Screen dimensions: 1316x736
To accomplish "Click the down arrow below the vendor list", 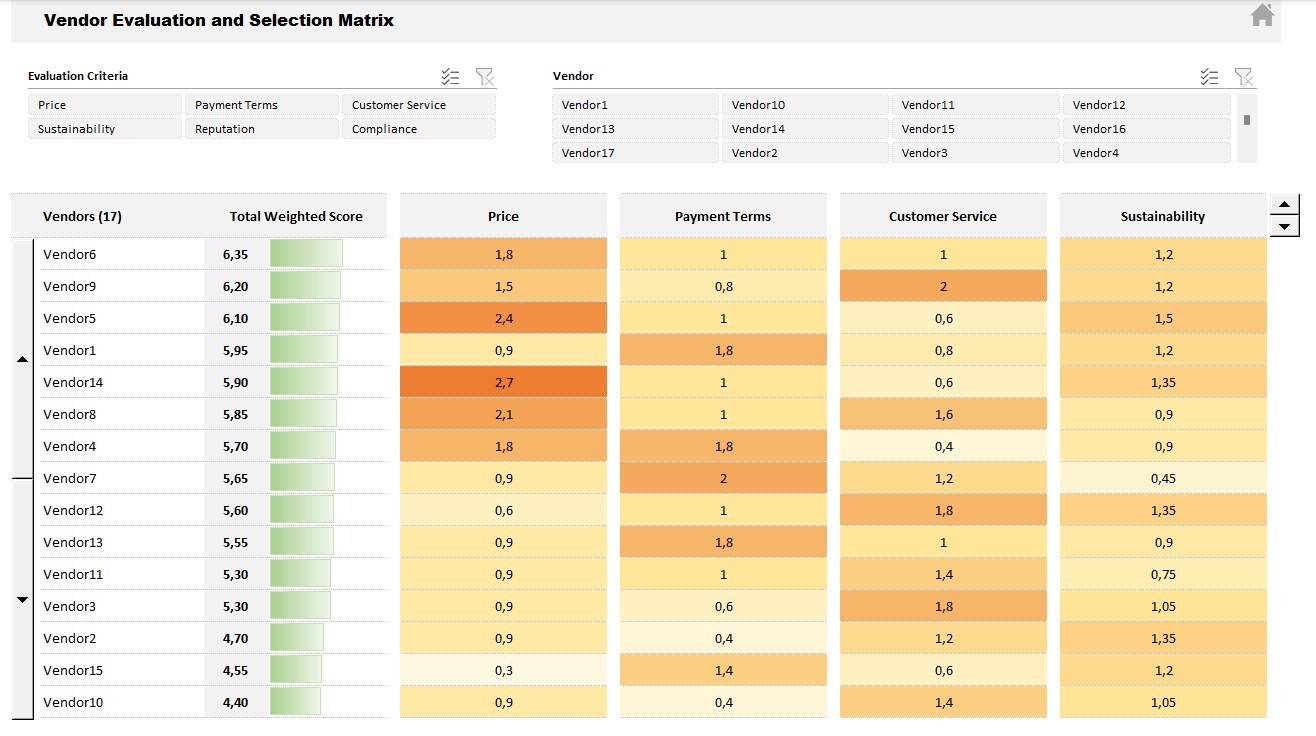I will click(x=22, y=599).
